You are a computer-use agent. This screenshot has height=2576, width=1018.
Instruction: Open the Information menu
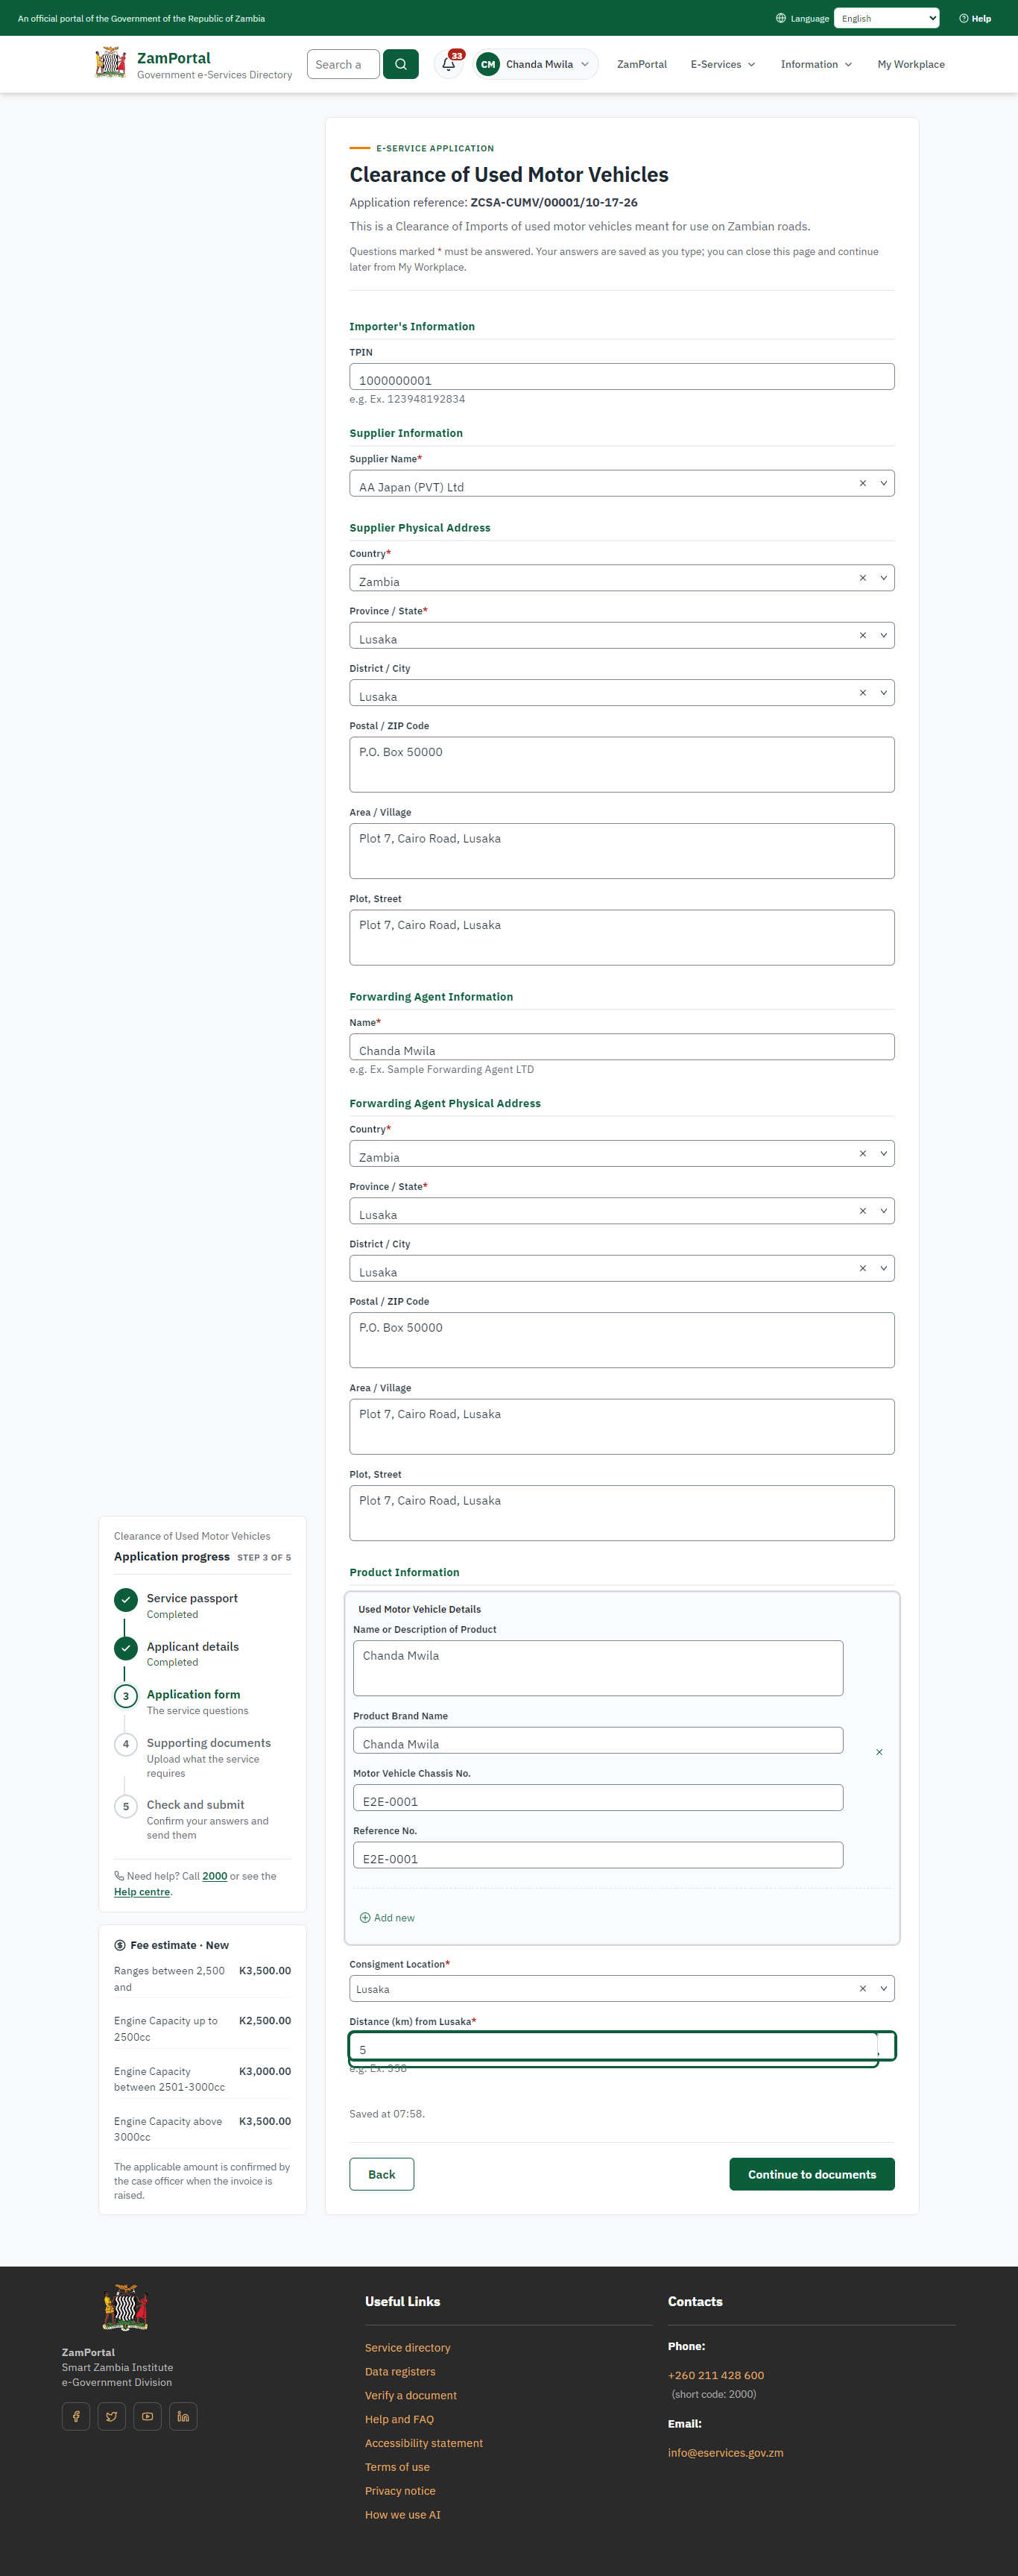[x=816, y=64]
